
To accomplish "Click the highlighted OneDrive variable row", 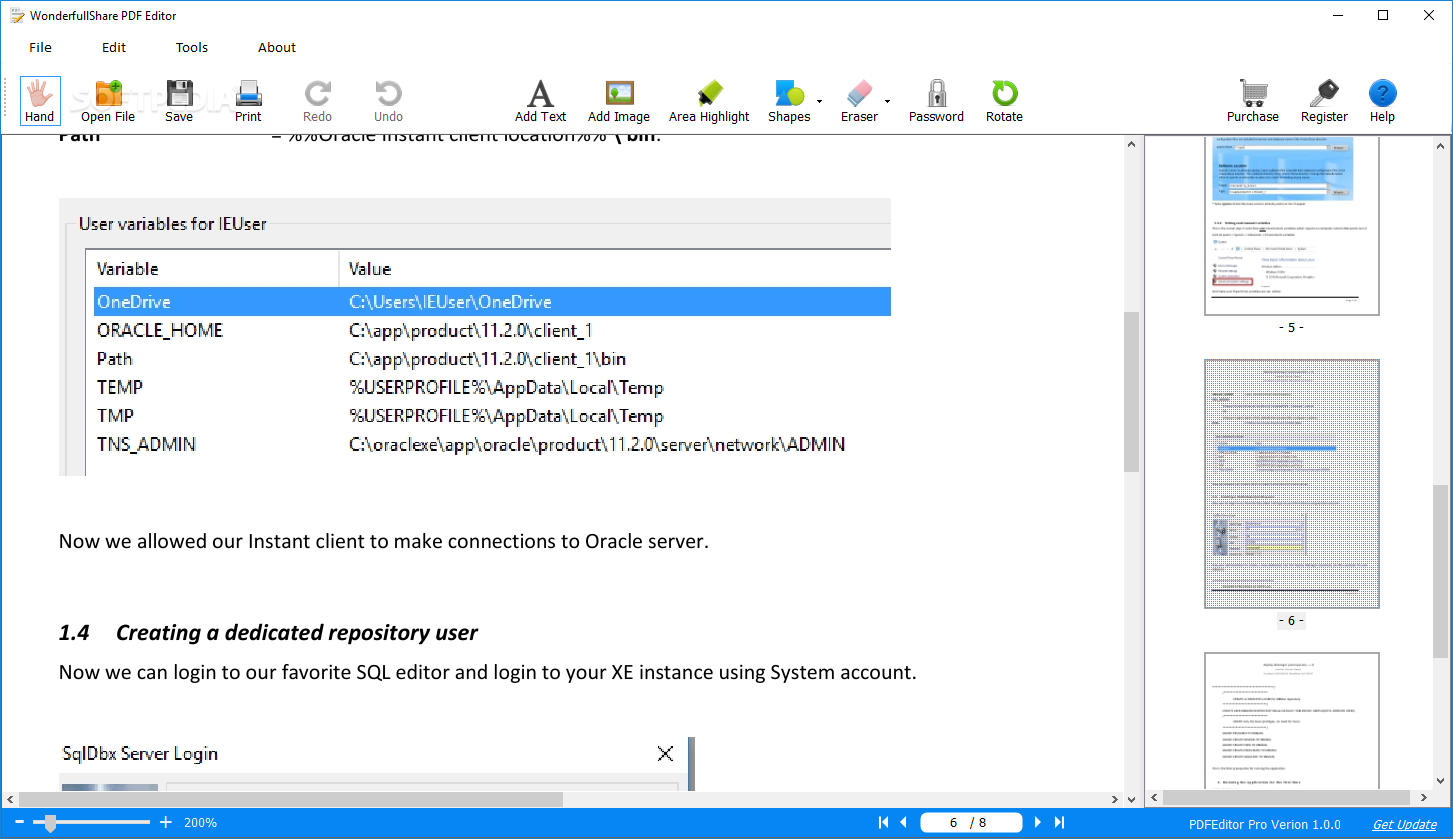I will coord(492,301).
